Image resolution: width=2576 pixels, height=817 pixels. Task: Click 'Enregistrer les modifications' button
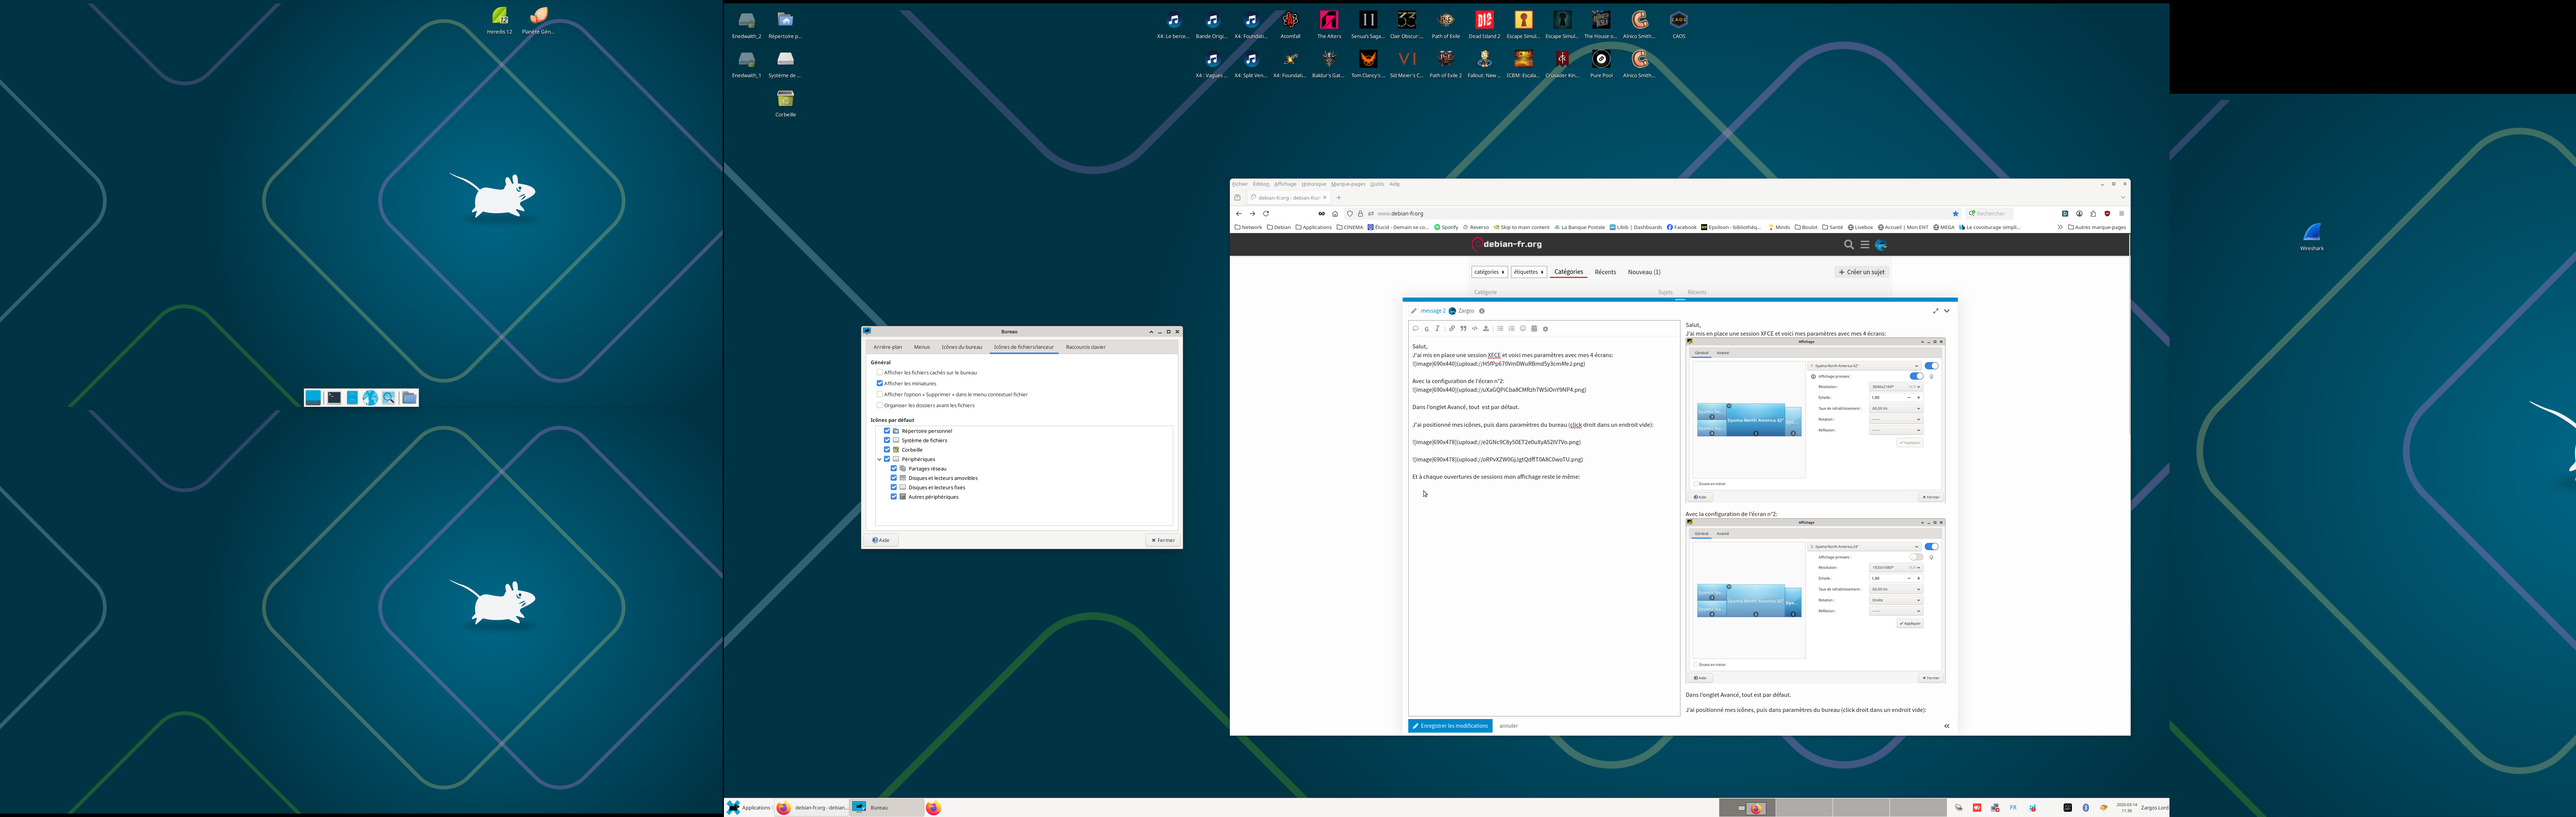(1450, 726)
